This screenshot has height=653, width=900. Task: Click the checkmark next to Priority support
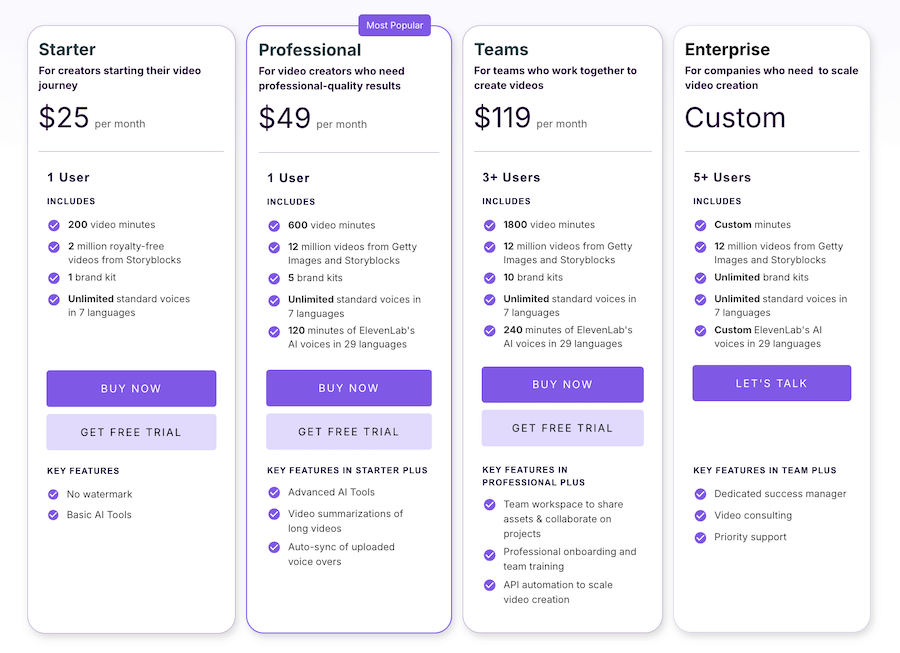700,538
